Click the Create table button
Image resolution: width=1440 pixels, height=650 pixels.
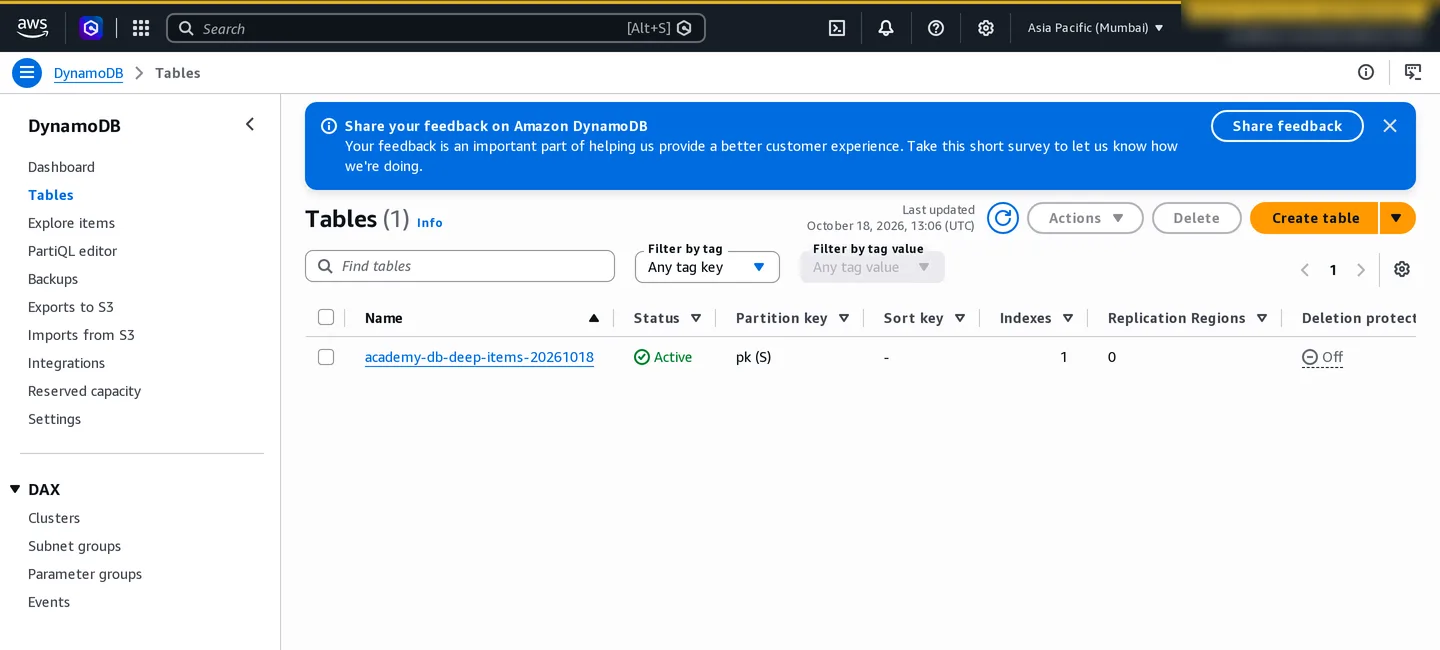coord(1315,218)
